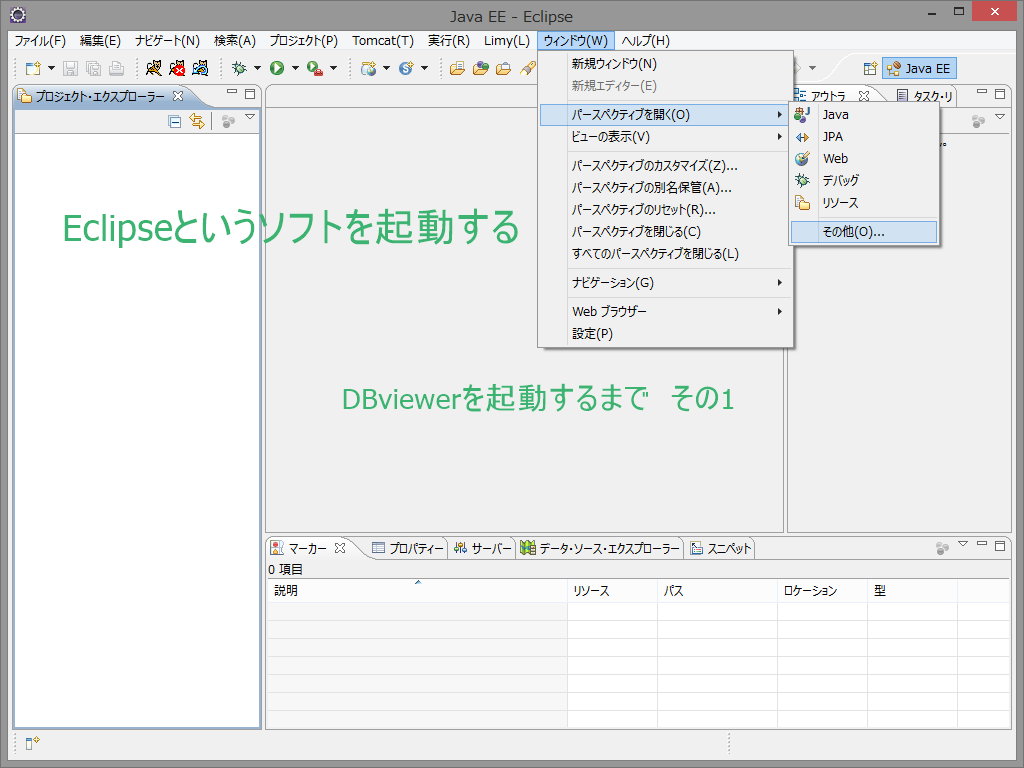Restart Tomcat with the blue-arrow cat icon
The width and height of the screenshot is (1024, 768).
[200, 68]
